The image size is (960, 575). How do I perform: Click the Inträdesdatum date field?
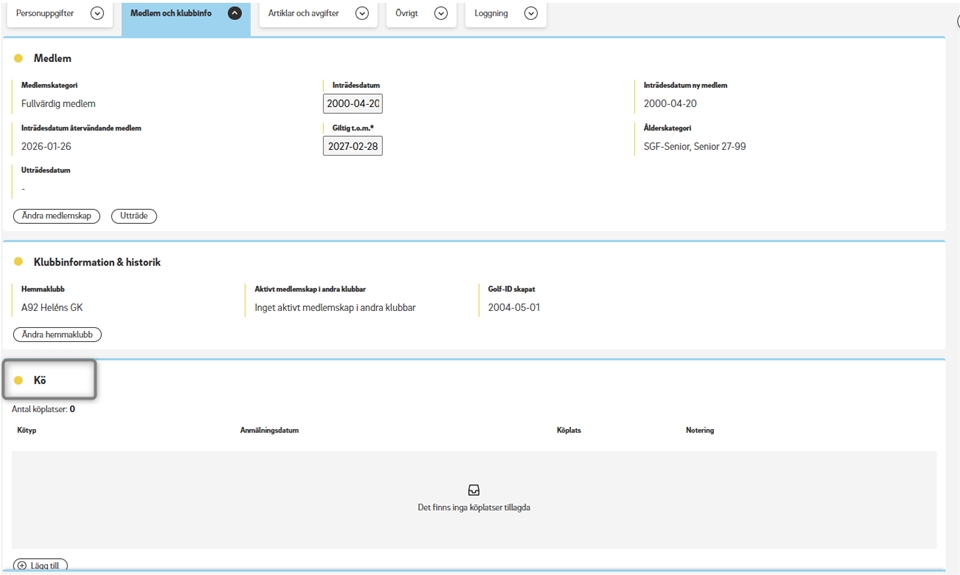coord(352,104)
